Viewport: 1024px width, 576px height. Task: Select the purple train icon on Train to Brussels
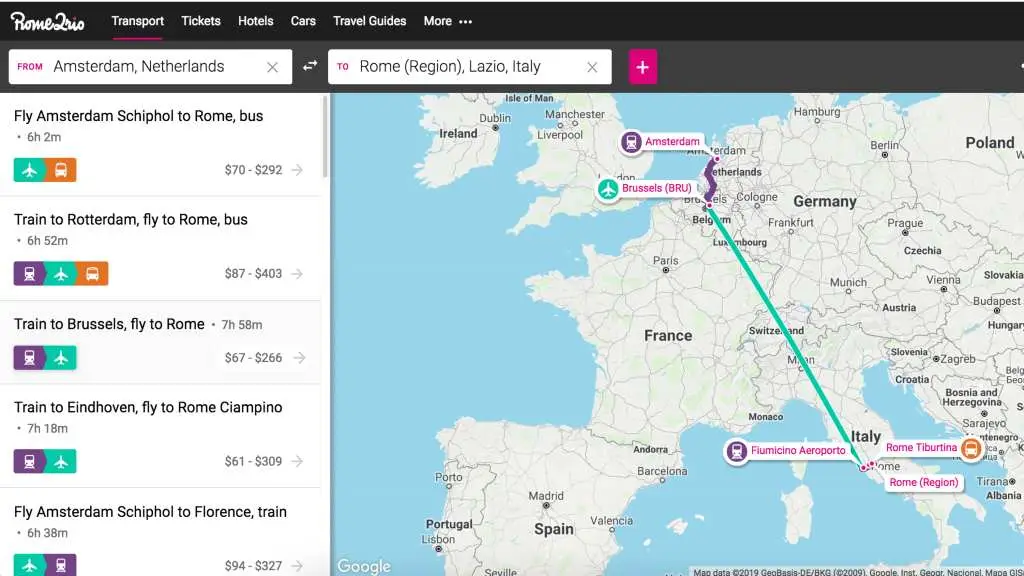click(x=27, y=357)
